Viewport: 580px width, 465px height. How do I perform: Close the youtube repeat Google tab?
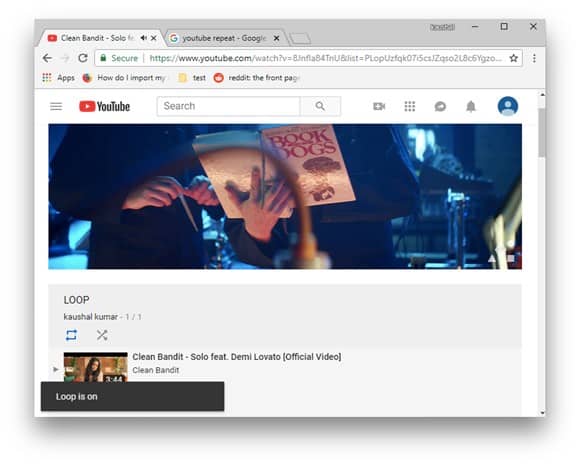pyautogui.click(x=276, y=38)
